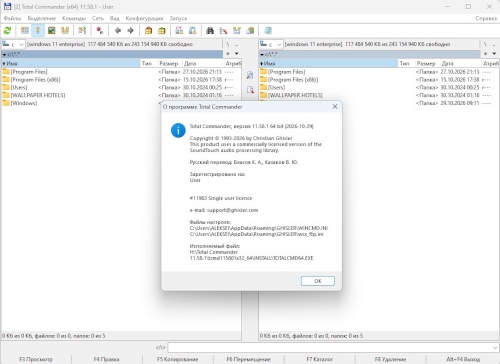Image resolution: width=500 pixels, height=364 pixels.
Task: Open the Сеть menu
Action: point(98,18)
